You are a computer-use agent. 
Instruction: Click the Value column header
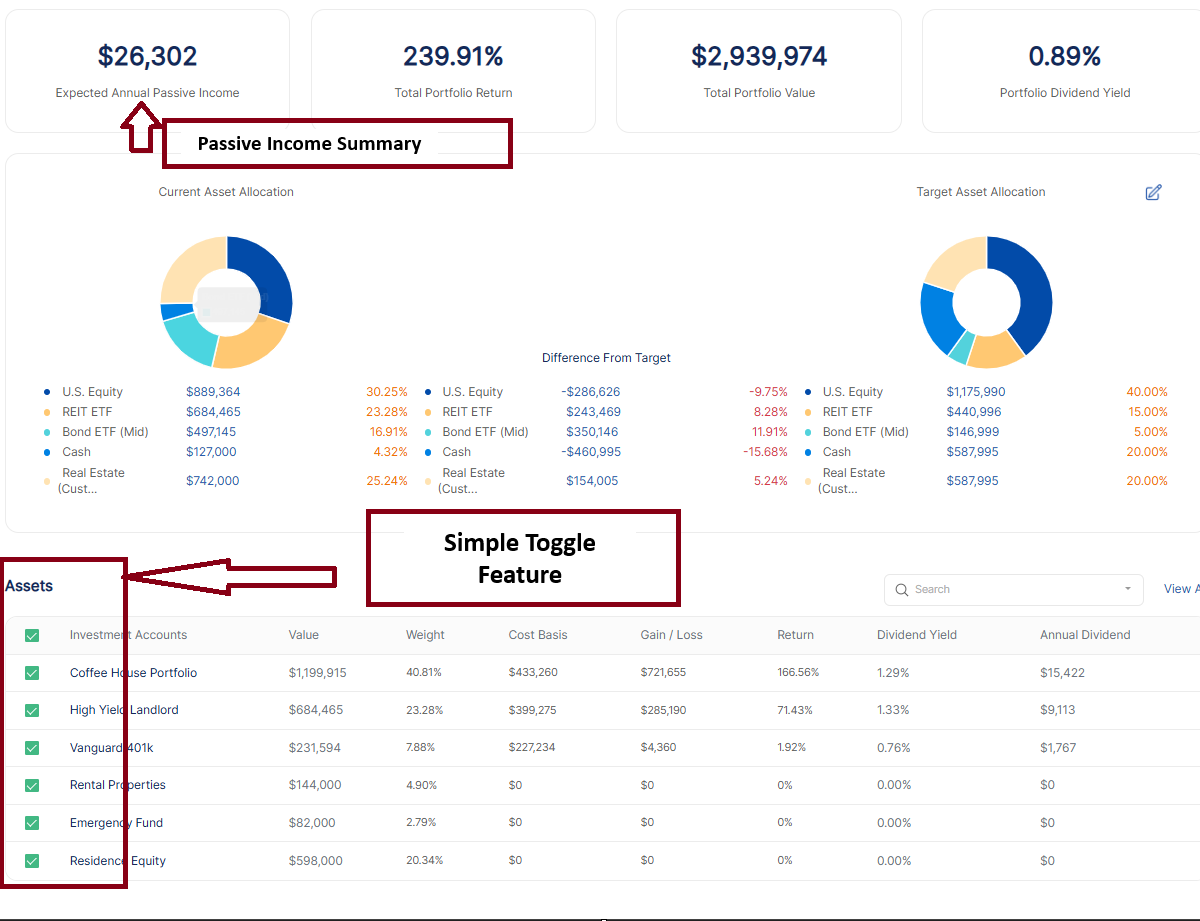point(304,635)
